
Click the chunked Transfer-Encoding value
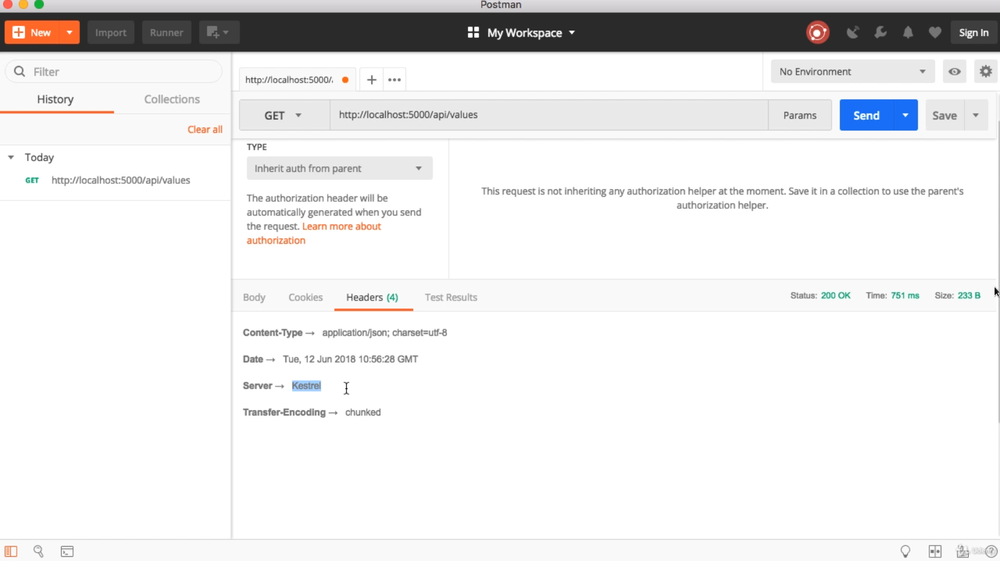tap(363, 412)
